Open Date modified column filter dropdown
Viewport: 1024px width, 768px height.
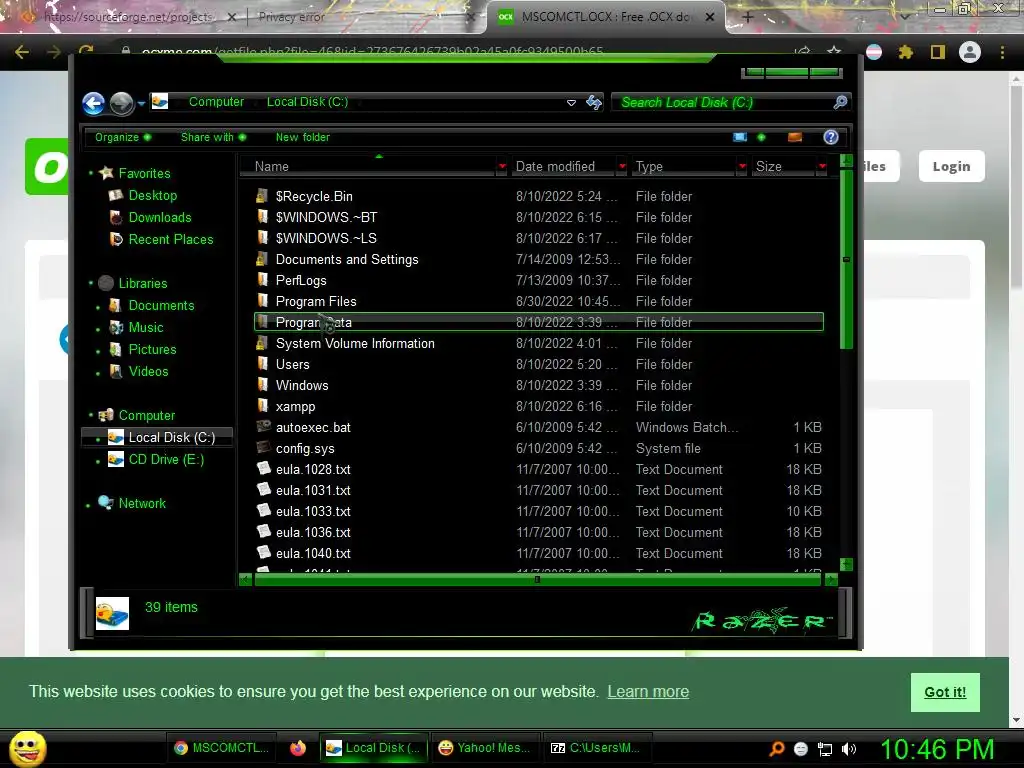(x=622, y=167)
